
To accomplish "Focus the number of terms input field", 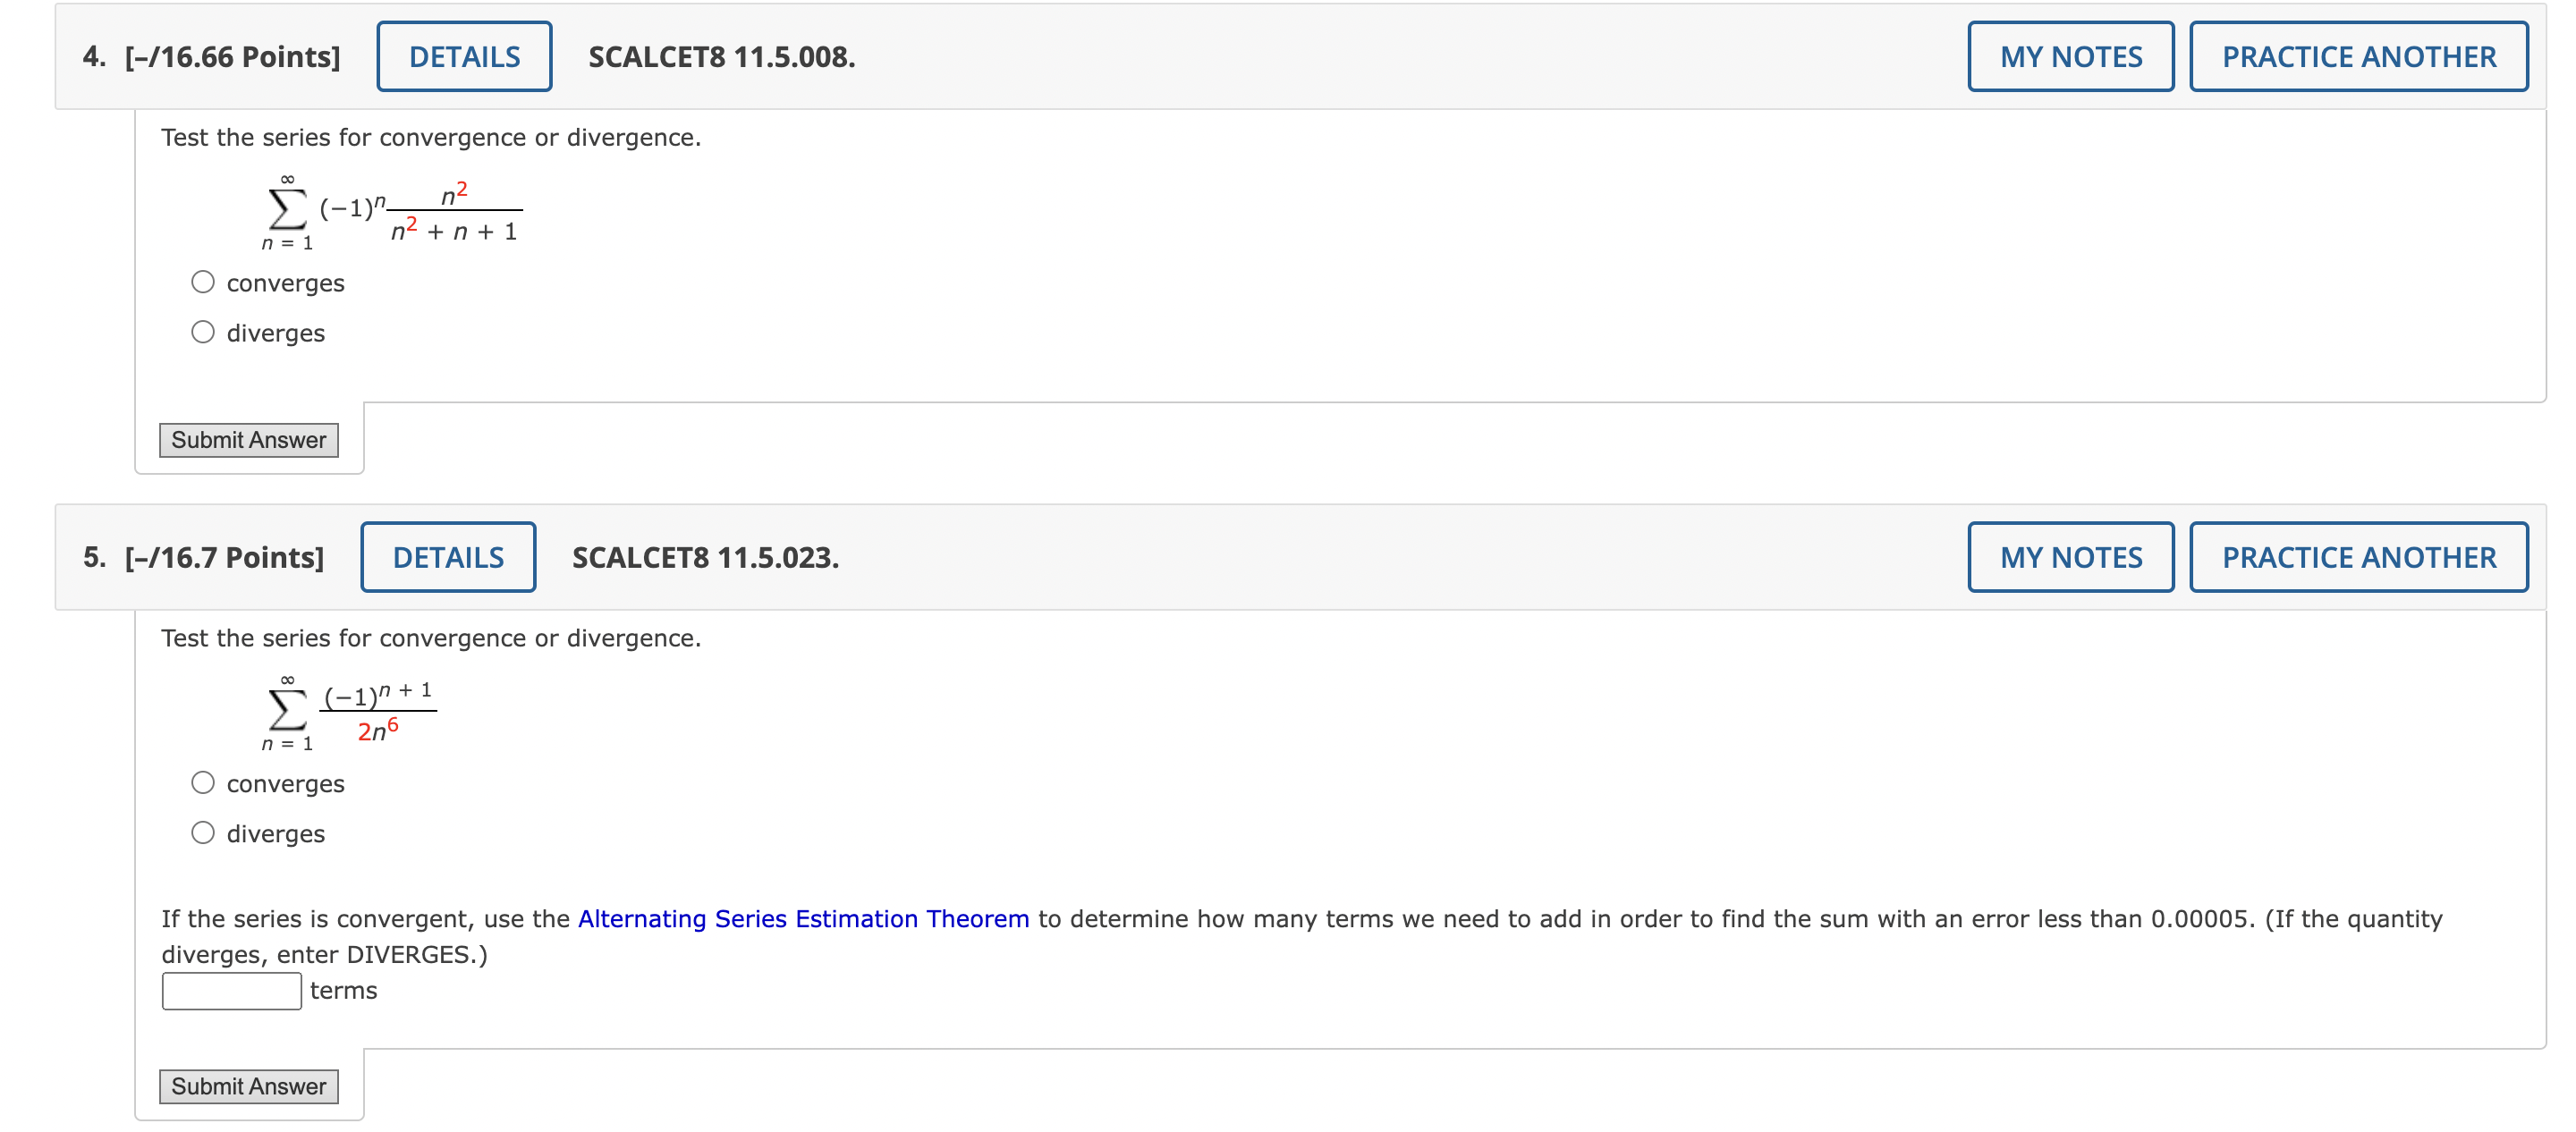I will (232, 991).
